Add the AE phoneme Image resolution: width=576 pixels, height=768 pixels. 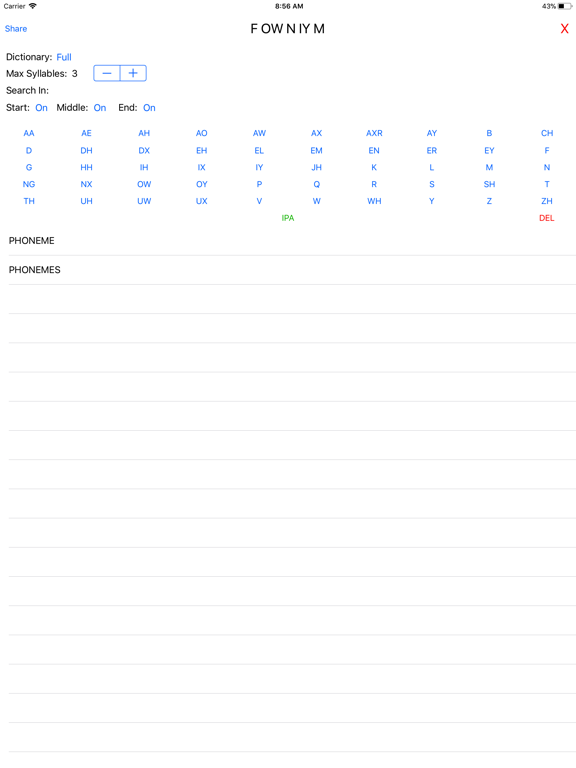point(86,133)
